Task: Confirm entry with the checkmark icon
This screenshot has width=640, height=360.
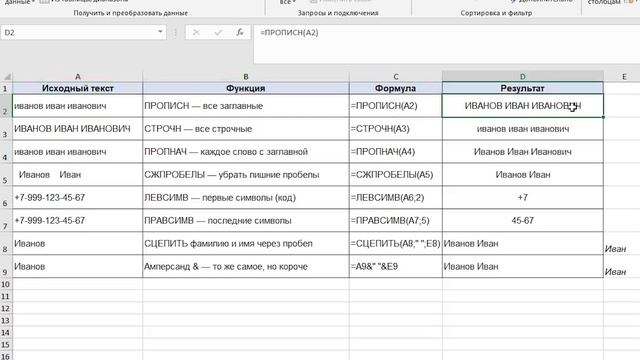Action: 218,32
